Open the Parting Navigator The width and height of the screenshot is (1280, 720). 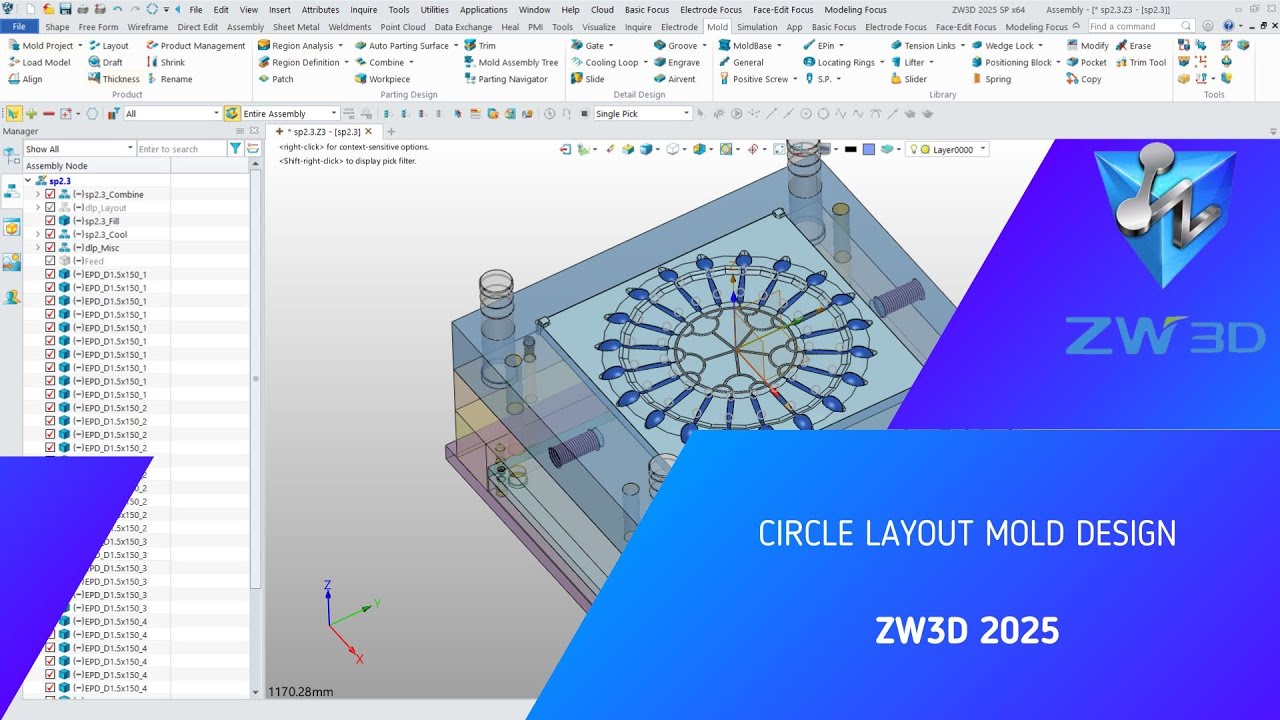[505, 79]
